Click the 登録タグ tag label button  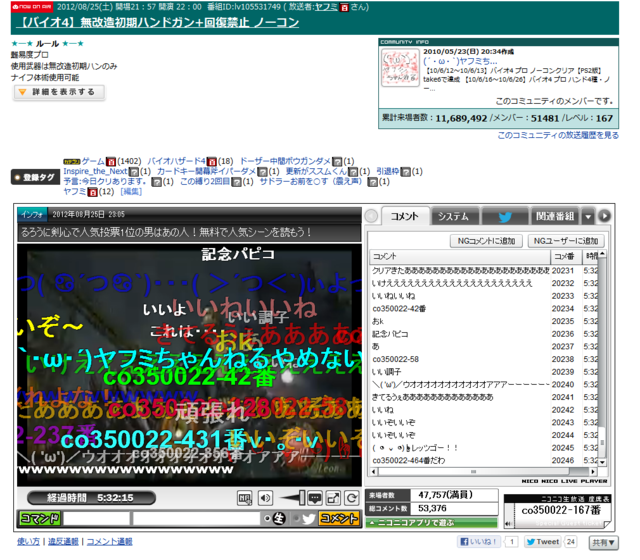36,177
